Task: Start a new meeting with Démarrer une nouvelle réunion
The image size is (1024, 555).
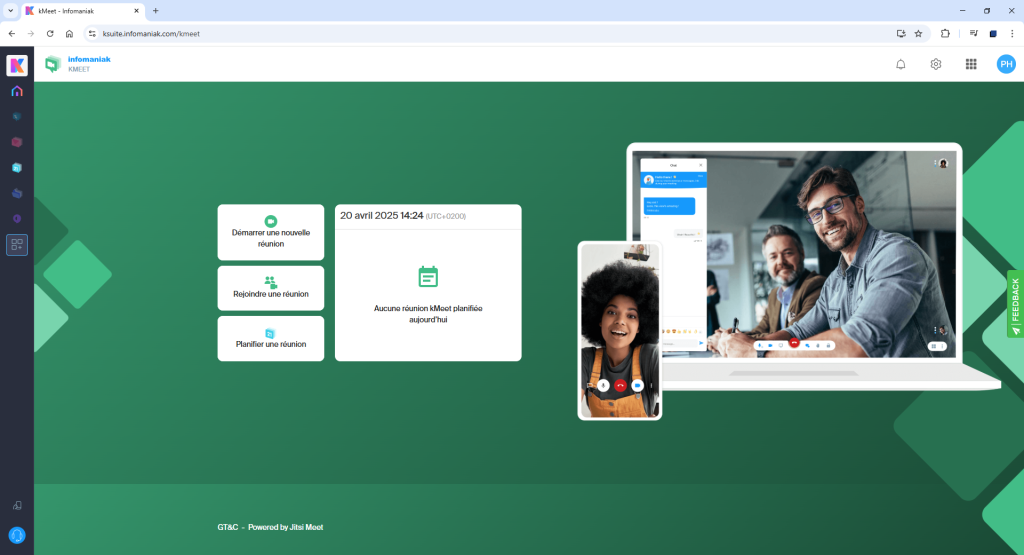Action: [271, 232]
